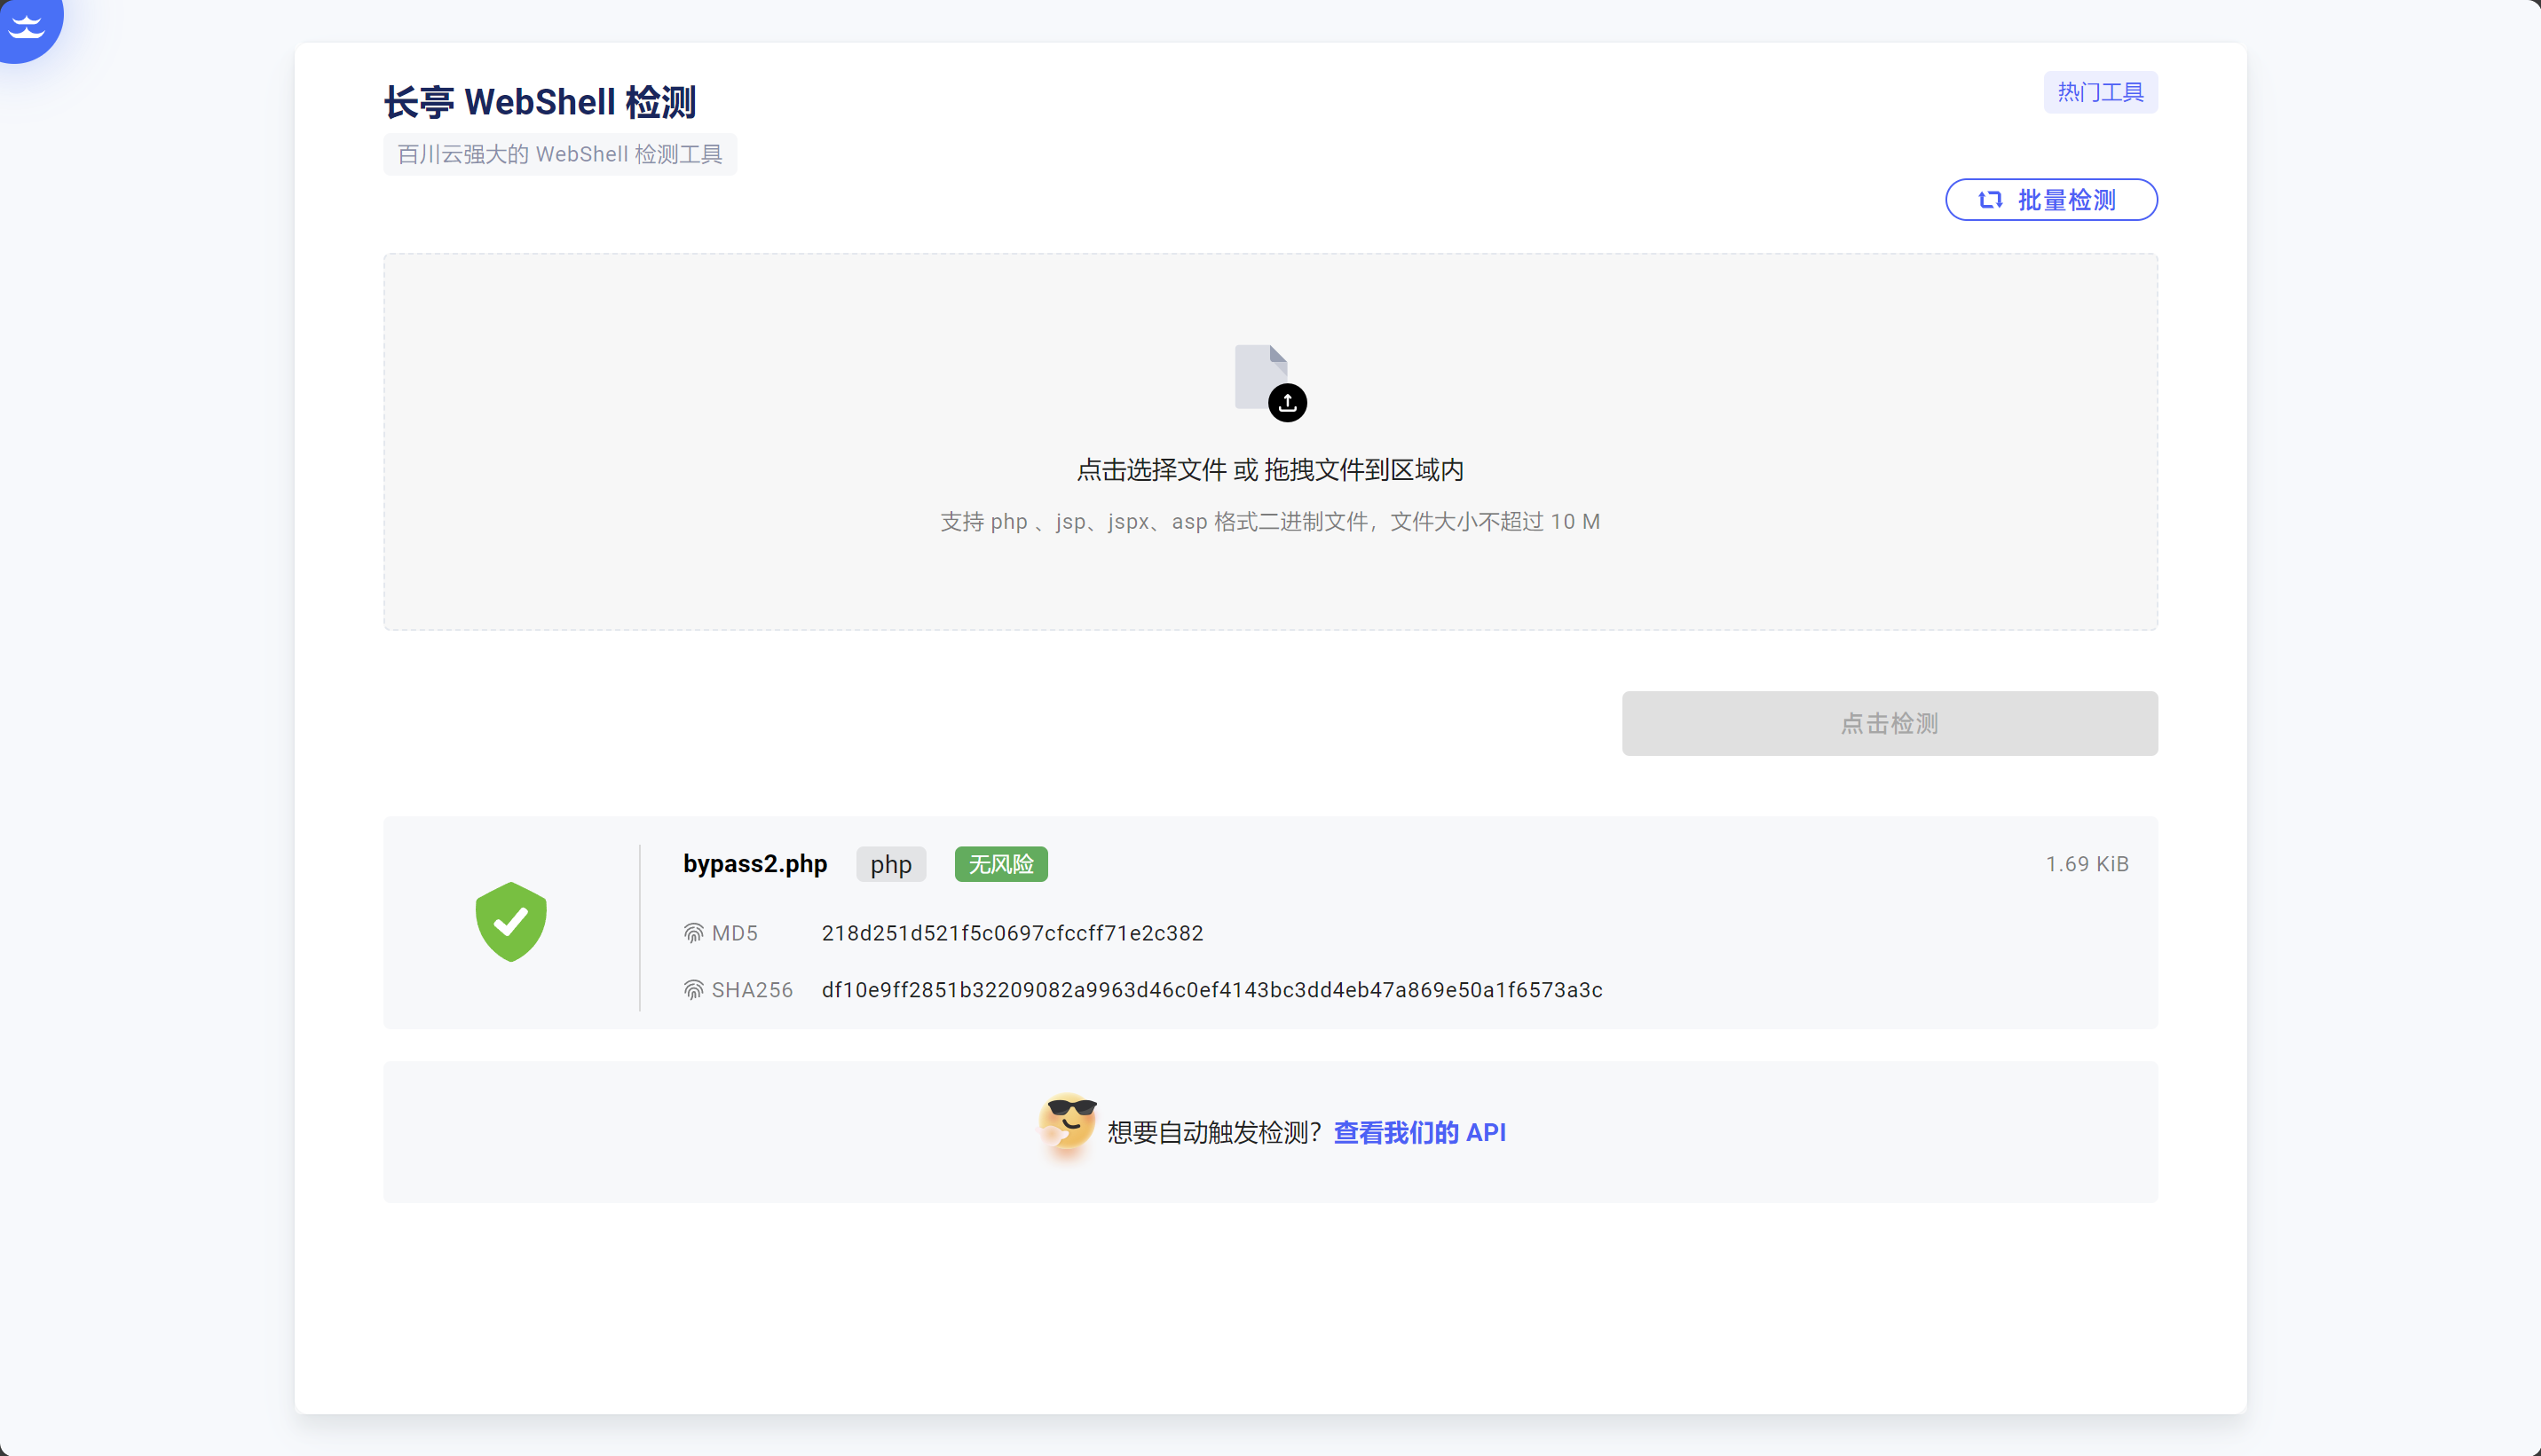This screenshot has height=1456, width=2541.
Task: Click the MD5 fingerprint icon
Action: (x=693, y=933)
